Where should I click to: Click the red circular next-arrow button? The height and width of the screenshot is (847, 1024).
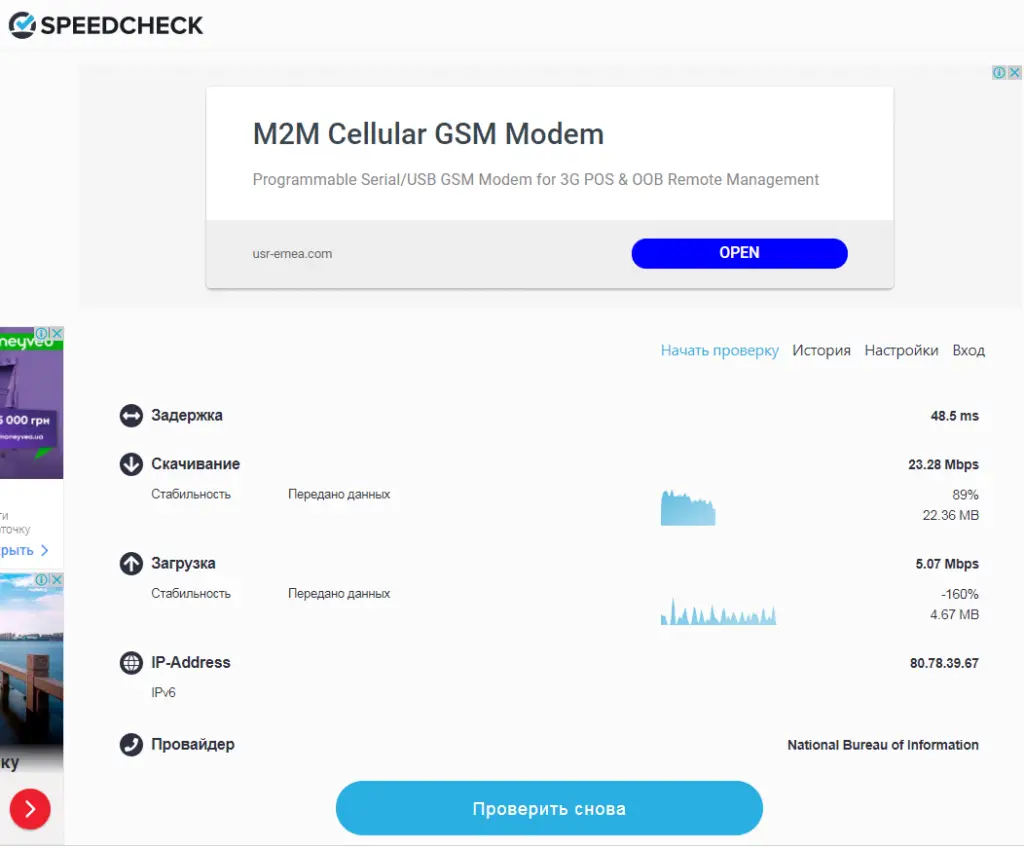[x=30, y=809]
